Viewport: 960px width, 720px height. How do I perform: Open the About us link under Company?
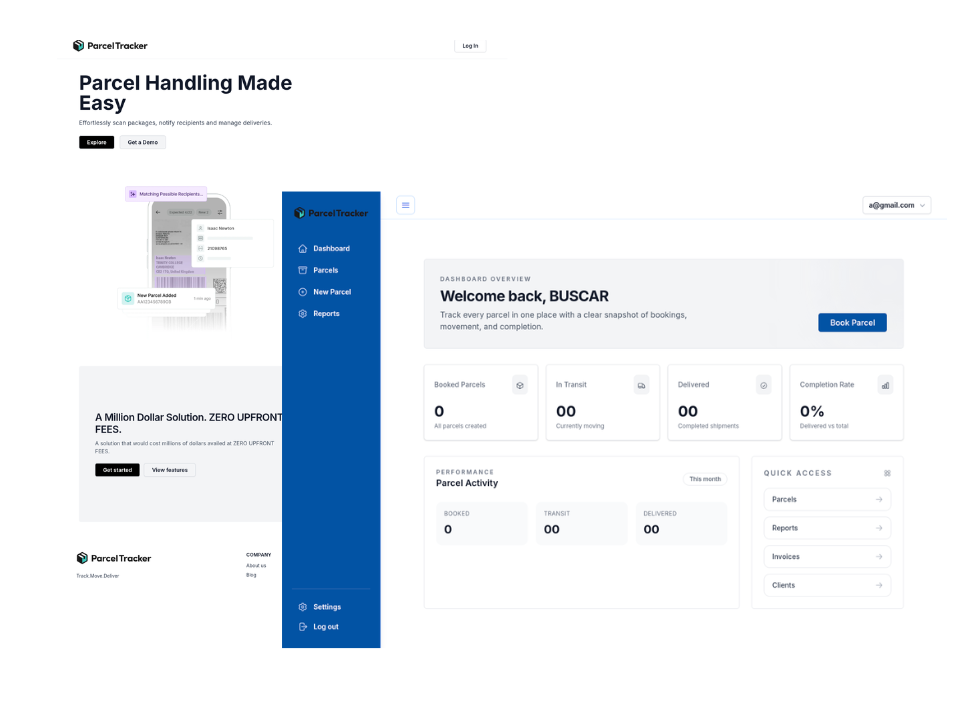pos(256,565)
